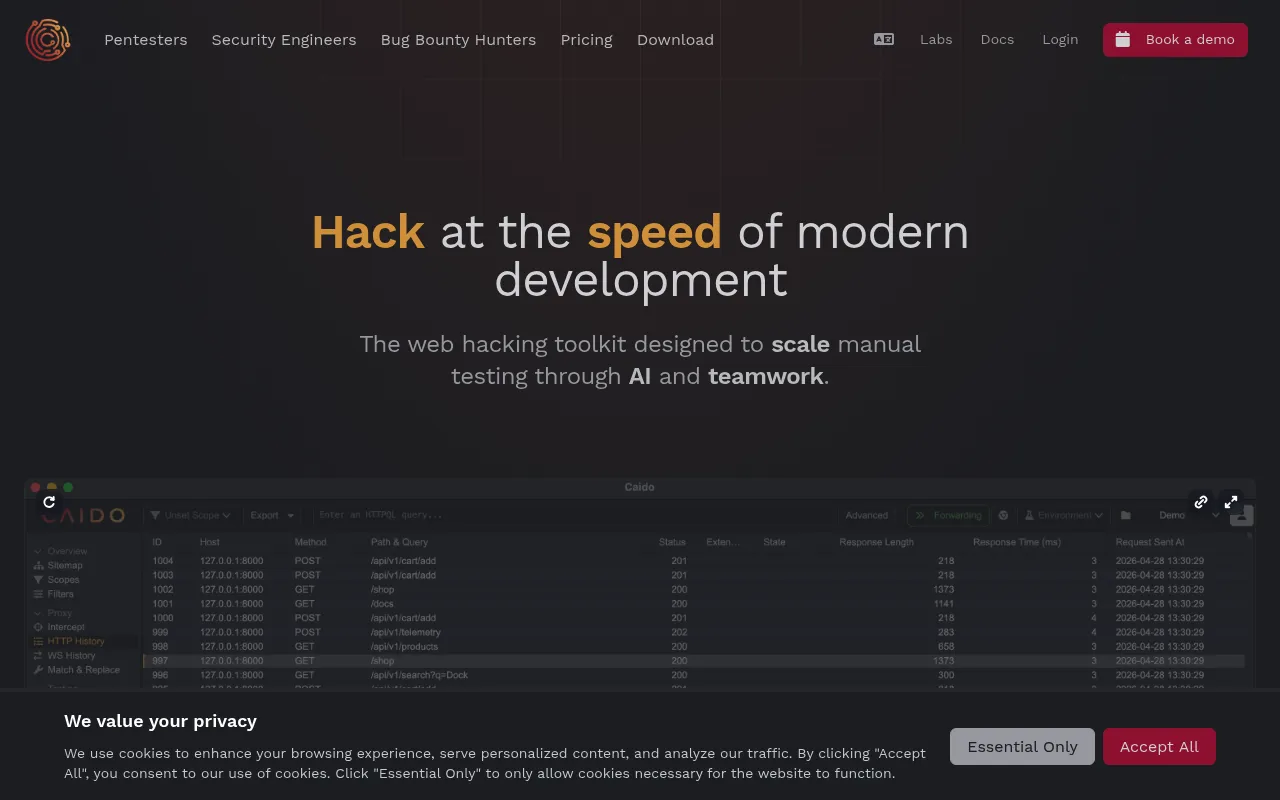1280x800 pixels.
Task: Open the Docs link
Action: pos(997,40)
